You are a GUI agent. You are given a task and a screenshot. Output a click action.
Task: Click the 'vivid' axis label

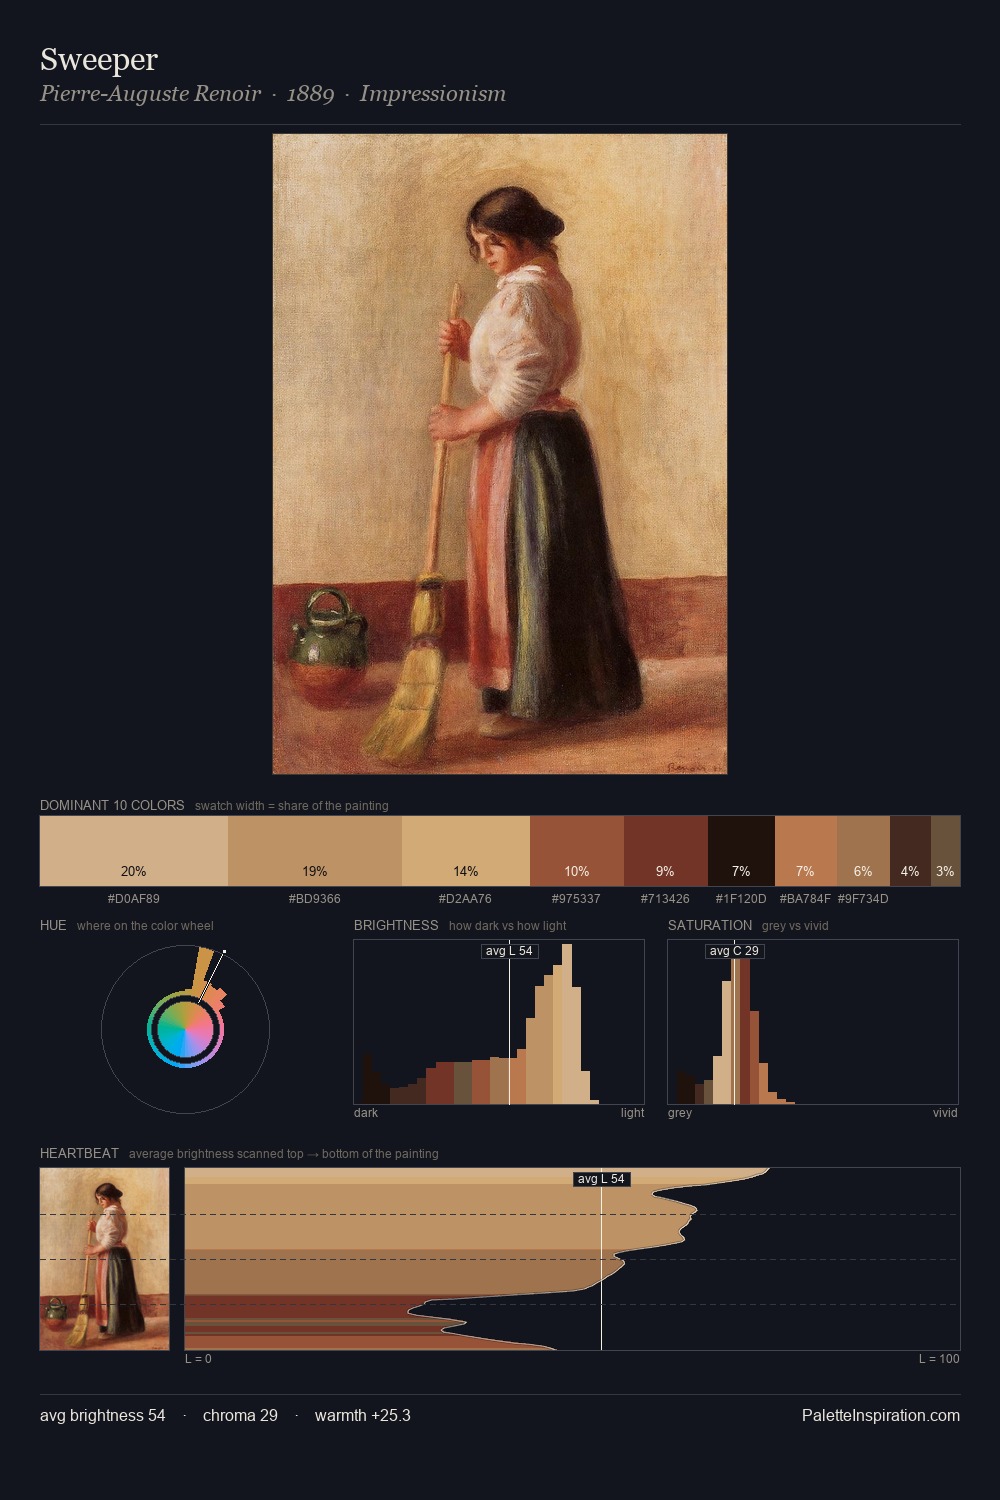[945, 1113]
